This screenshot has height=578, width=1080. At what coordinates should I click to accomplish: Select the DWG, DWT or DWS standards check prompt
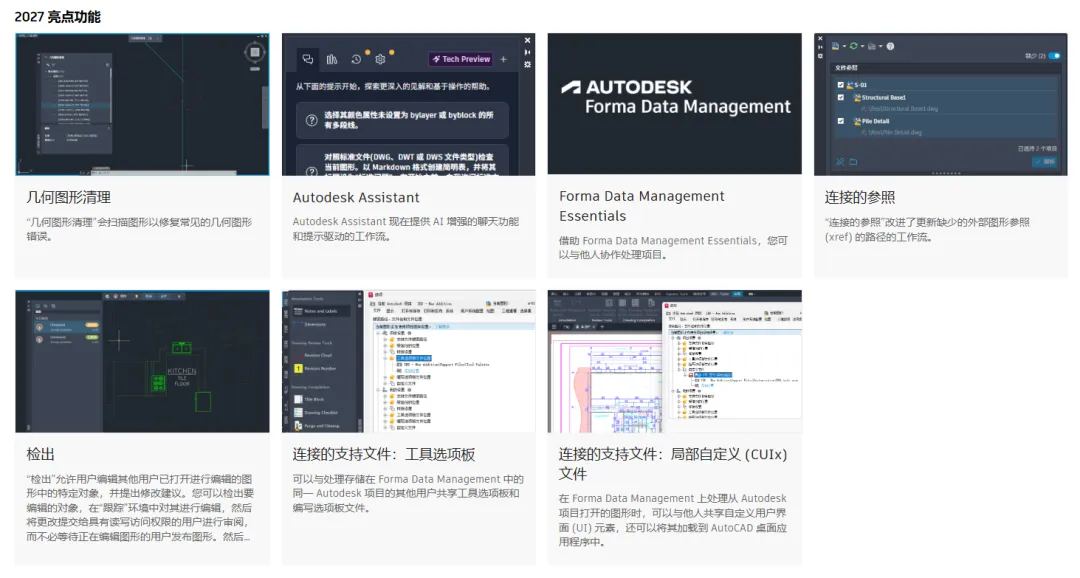coord(402,161)
